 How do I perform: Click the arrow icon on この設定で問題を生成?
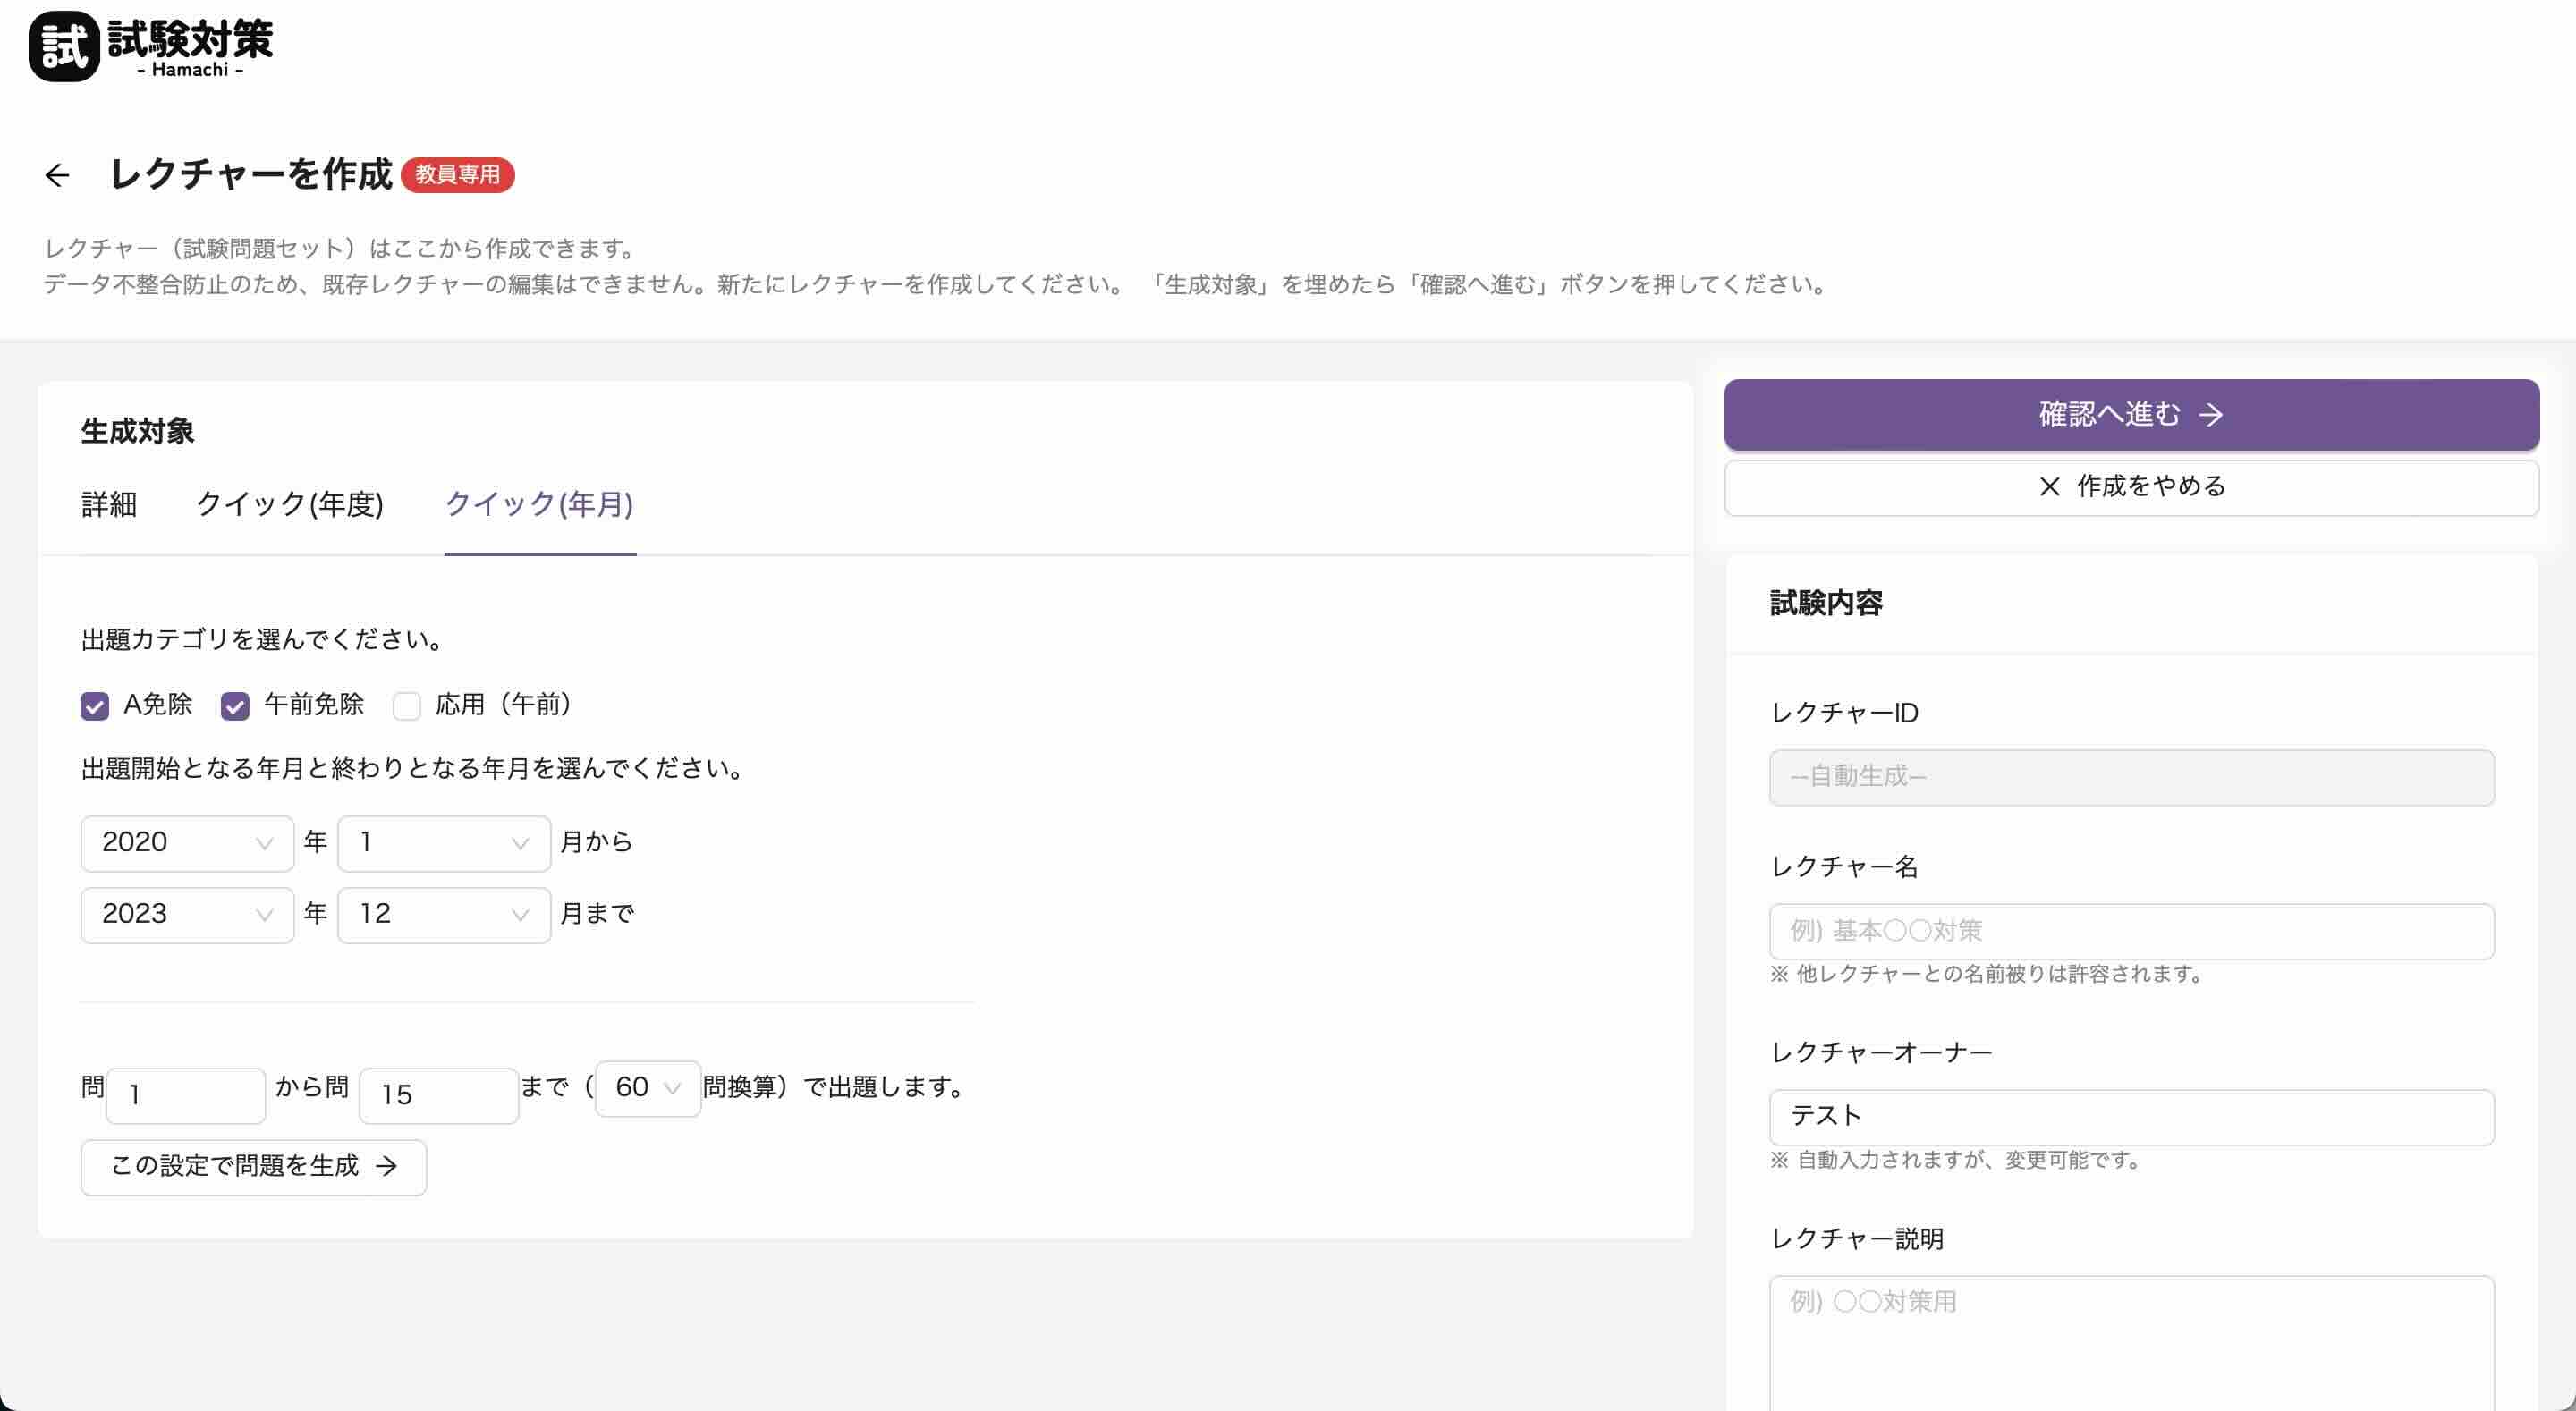387,1166
